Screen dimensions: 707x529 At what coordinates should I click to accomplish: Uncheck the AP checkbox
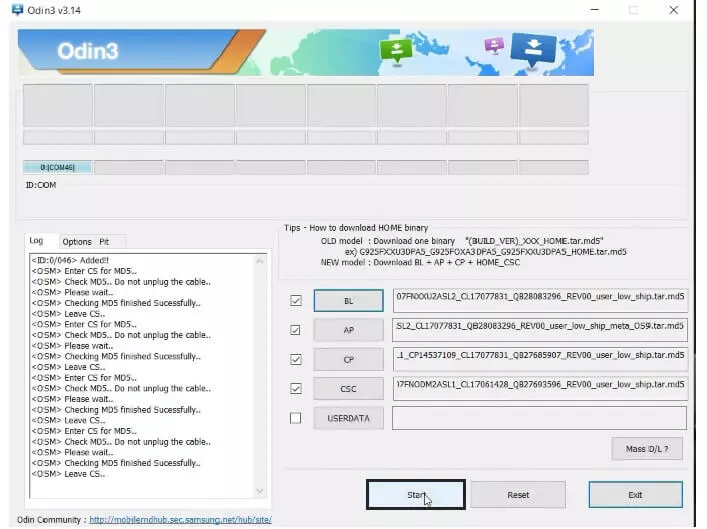296,330
